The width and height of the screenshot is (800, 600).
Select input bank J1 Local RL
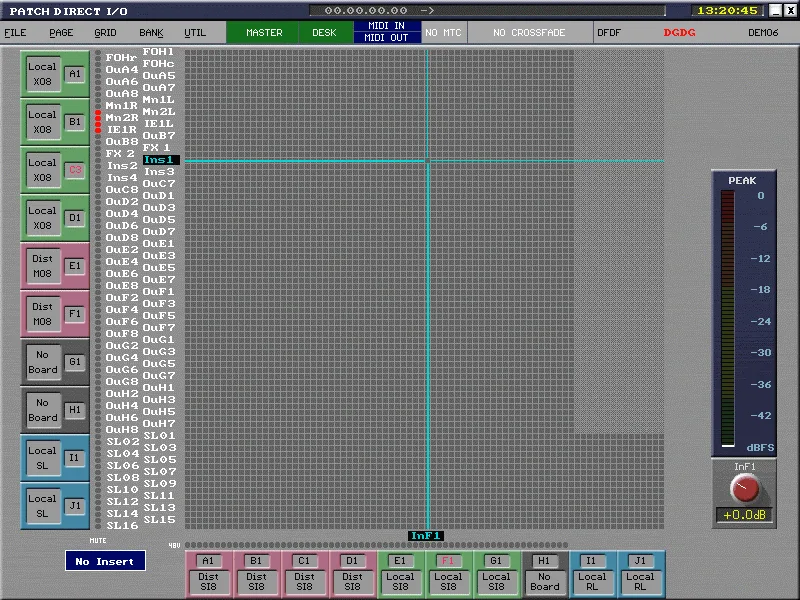pyautogui.click(x=640, y=574)
